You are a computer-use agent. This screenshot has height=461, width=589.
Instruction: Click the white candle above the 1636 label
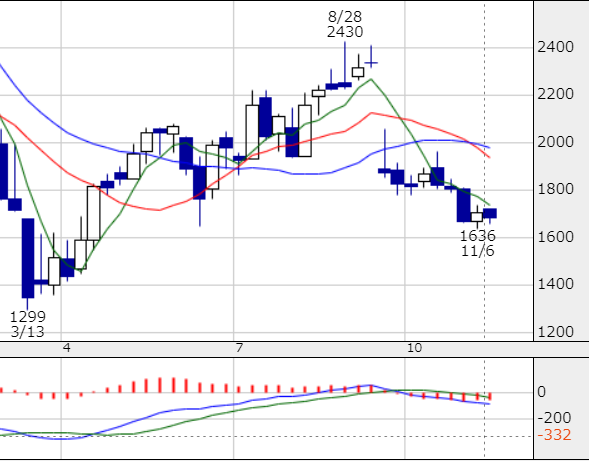click(477, 217)
